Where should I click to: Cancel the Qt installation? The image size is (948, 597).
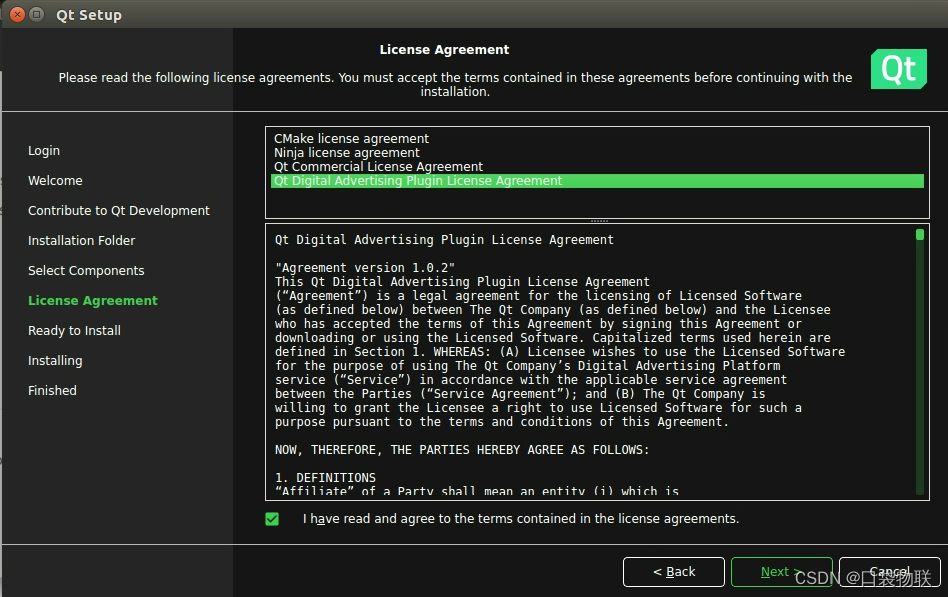pyautogui.click(x=889, y=572)
